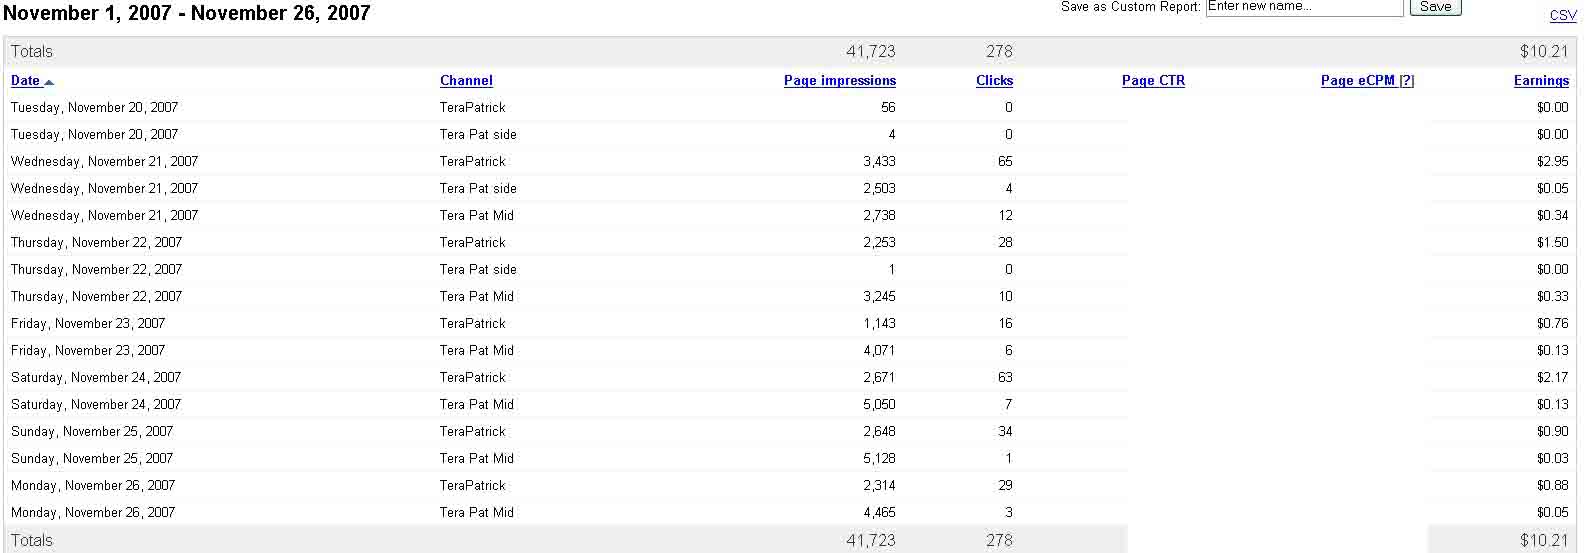Screen dimensions: 1585x553
Task: Sort by Channel column header
Action: click(x=466, y=81)
